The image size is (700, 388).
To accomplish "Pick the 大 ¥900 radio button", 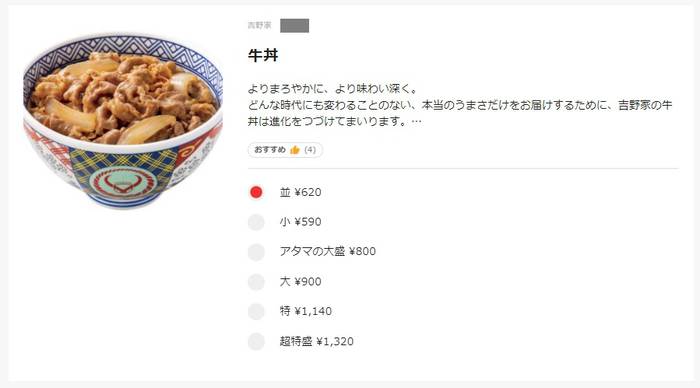I will pyautogui.click(x=256, y=282).
